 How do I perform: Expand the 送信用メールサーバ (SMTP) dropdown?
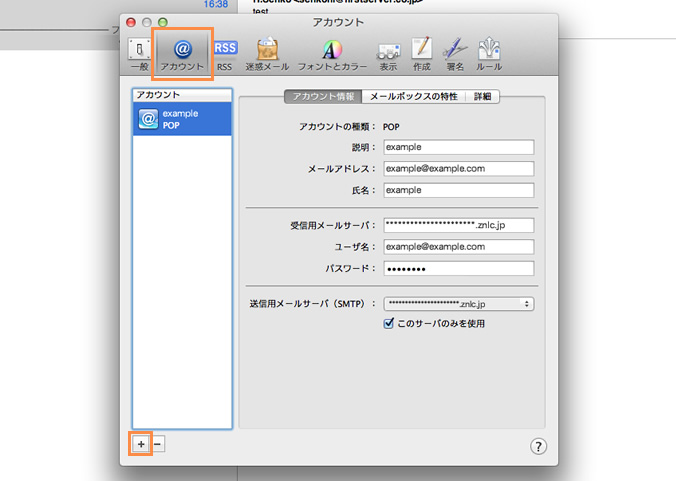click(x=459, y=303)
